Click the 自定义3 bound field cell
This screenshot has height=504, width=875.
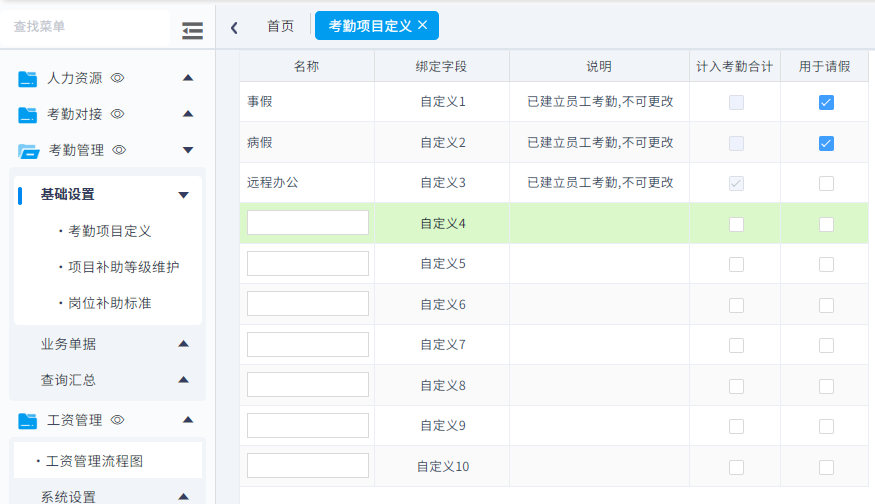441,183
